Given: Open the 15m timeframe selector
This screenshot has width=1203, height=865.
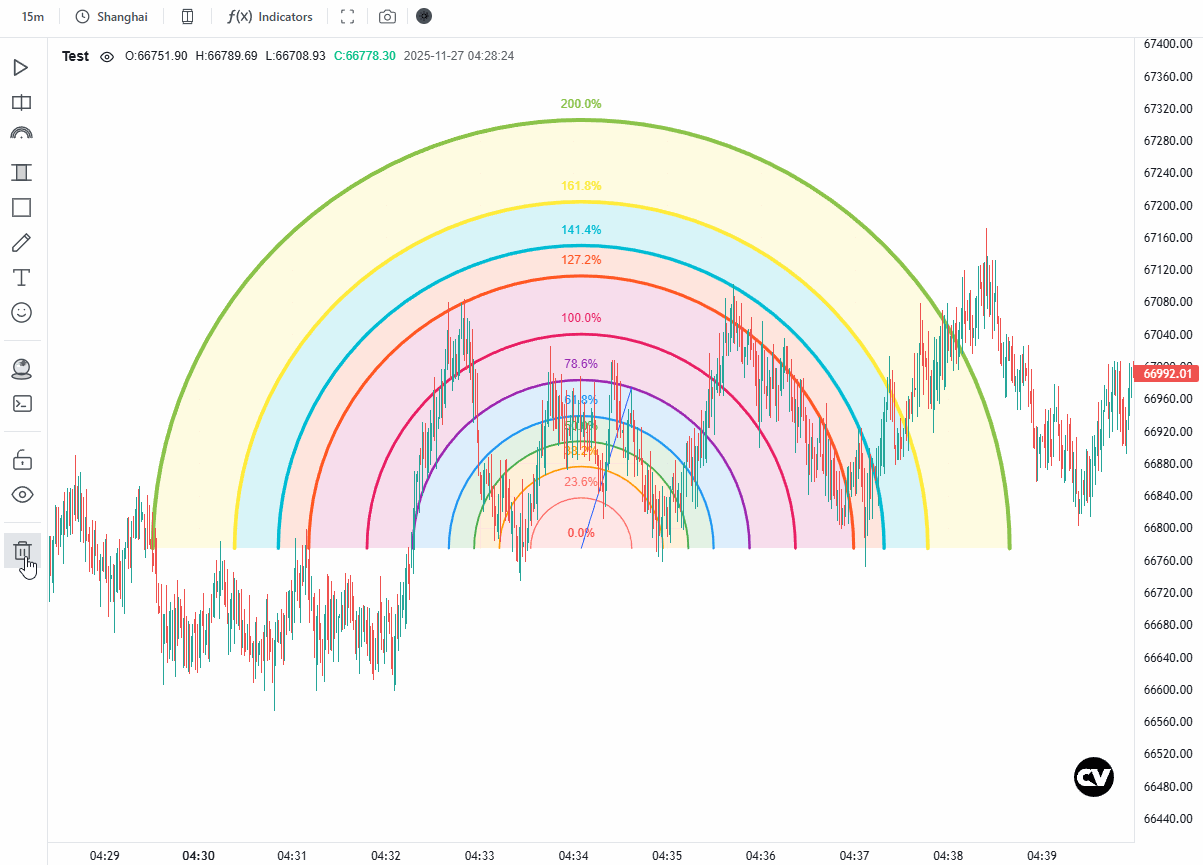Looking at the screenshot, I should (x=33, y=17).
